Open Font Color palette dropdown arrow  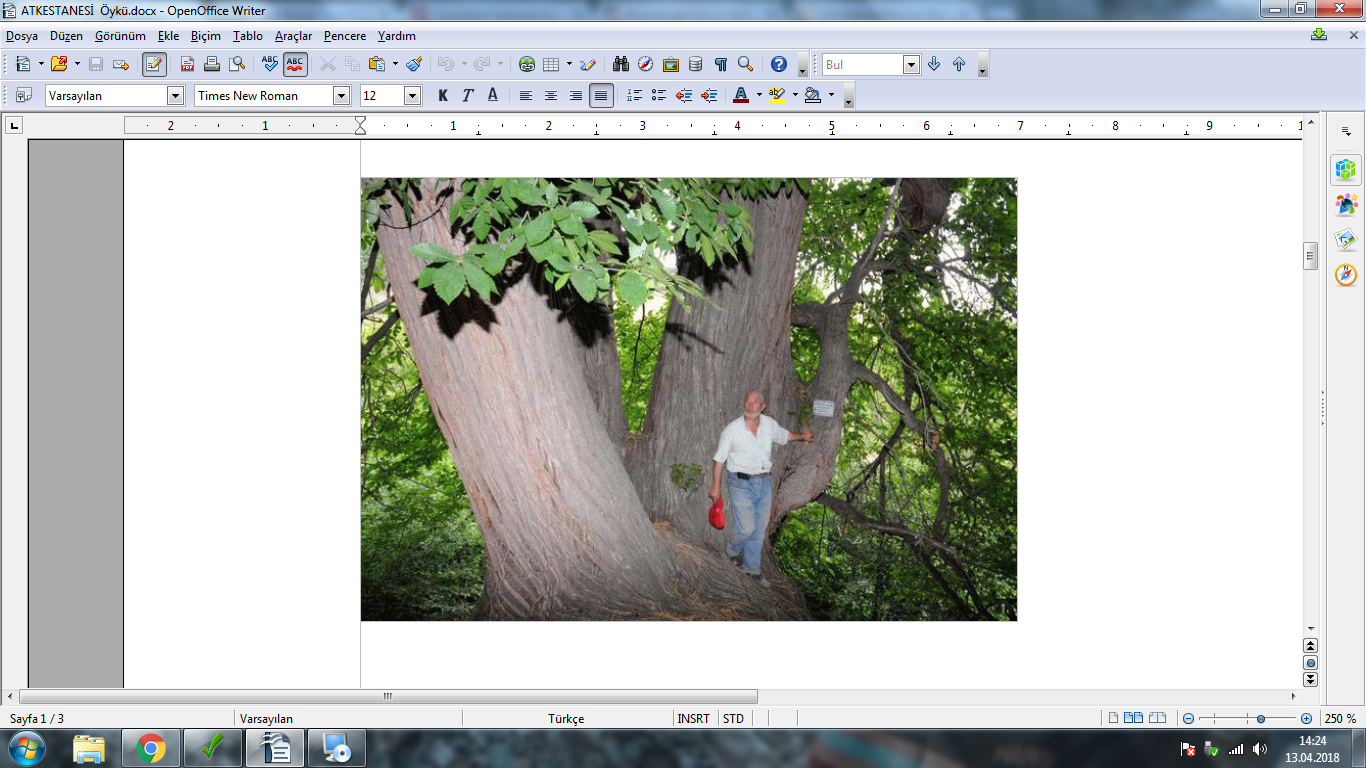coord(759,95)
